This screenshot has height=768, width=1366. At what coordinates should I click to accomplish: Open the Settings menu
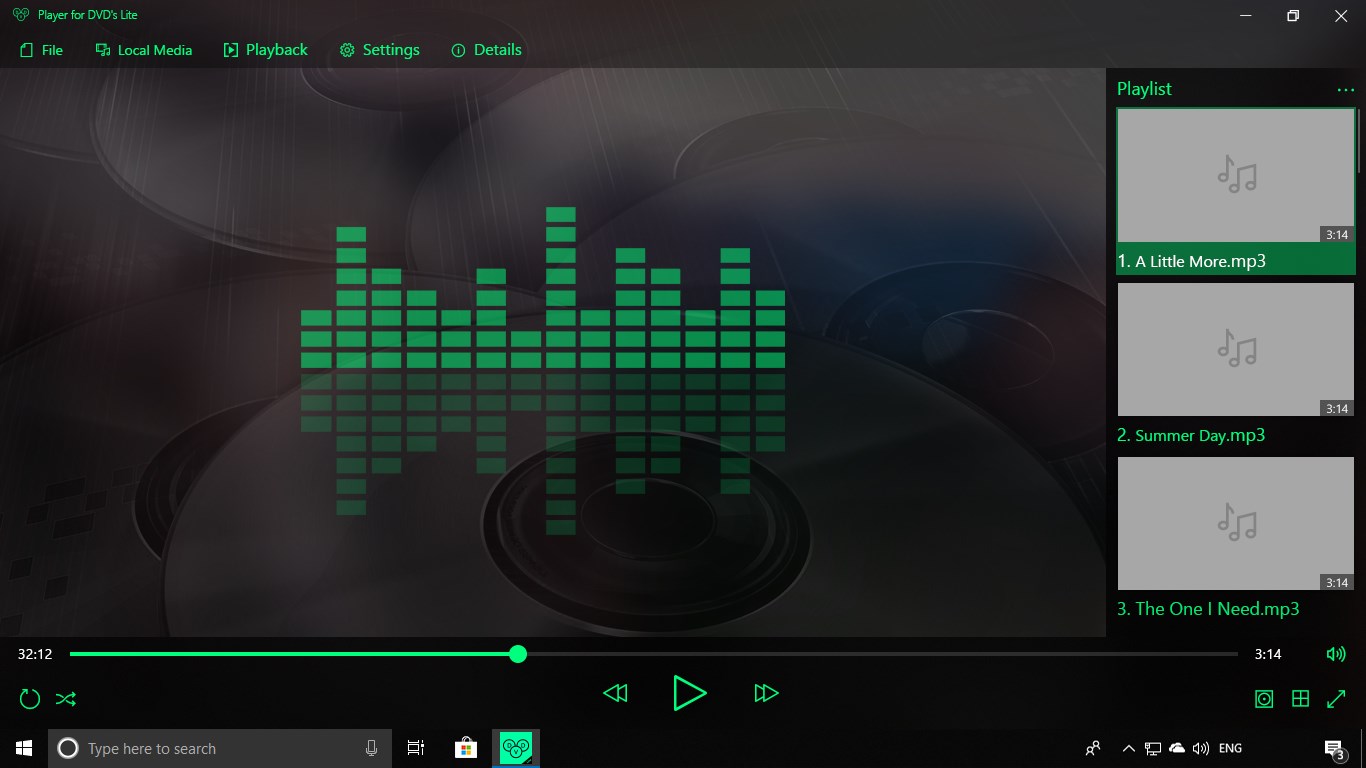(x=379, y=49)
